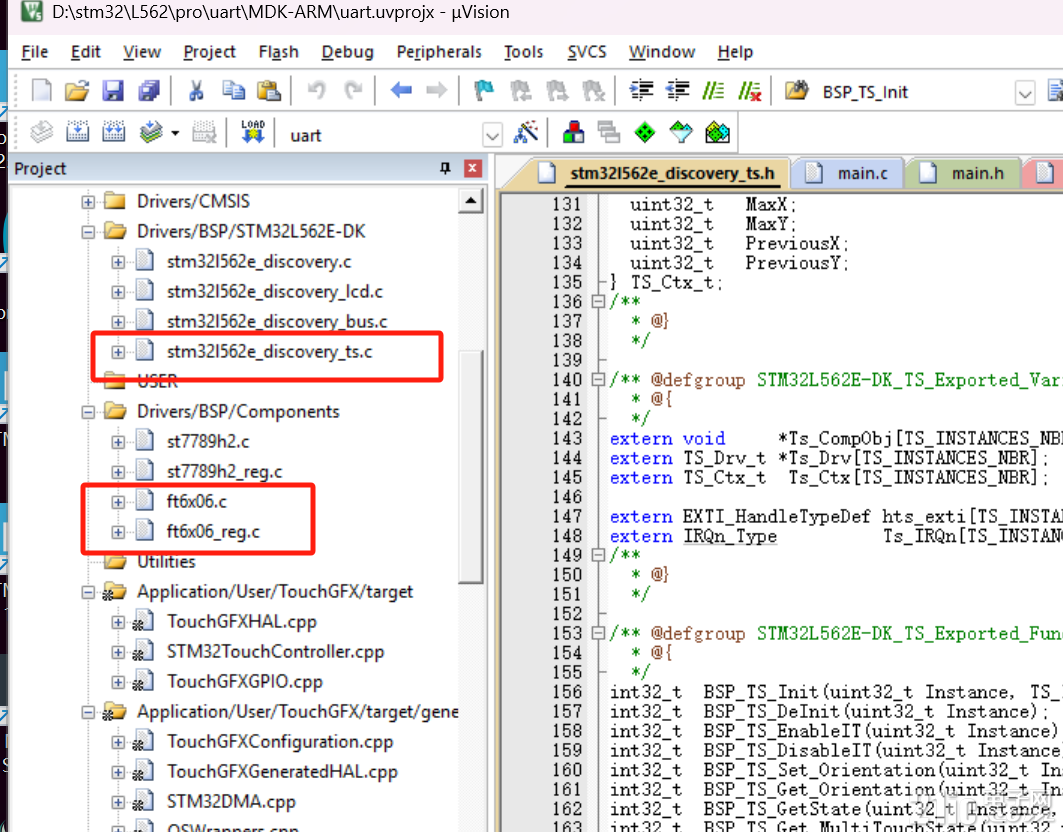Open the BSP_TS_Init search dropdown arrow
Viewport: 1063px width, 832px height.
(1025, 93)
